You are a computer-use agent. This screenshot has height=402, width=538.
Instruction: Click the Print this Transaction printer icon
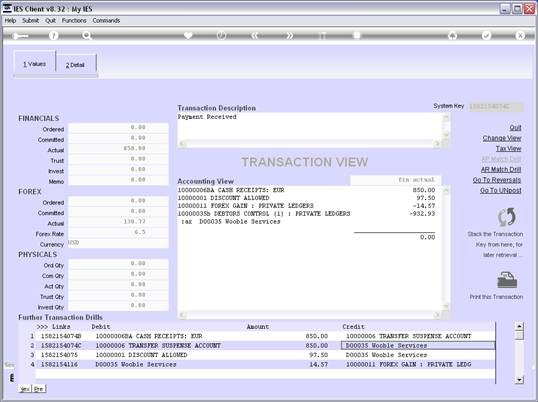tap(507, 280)
